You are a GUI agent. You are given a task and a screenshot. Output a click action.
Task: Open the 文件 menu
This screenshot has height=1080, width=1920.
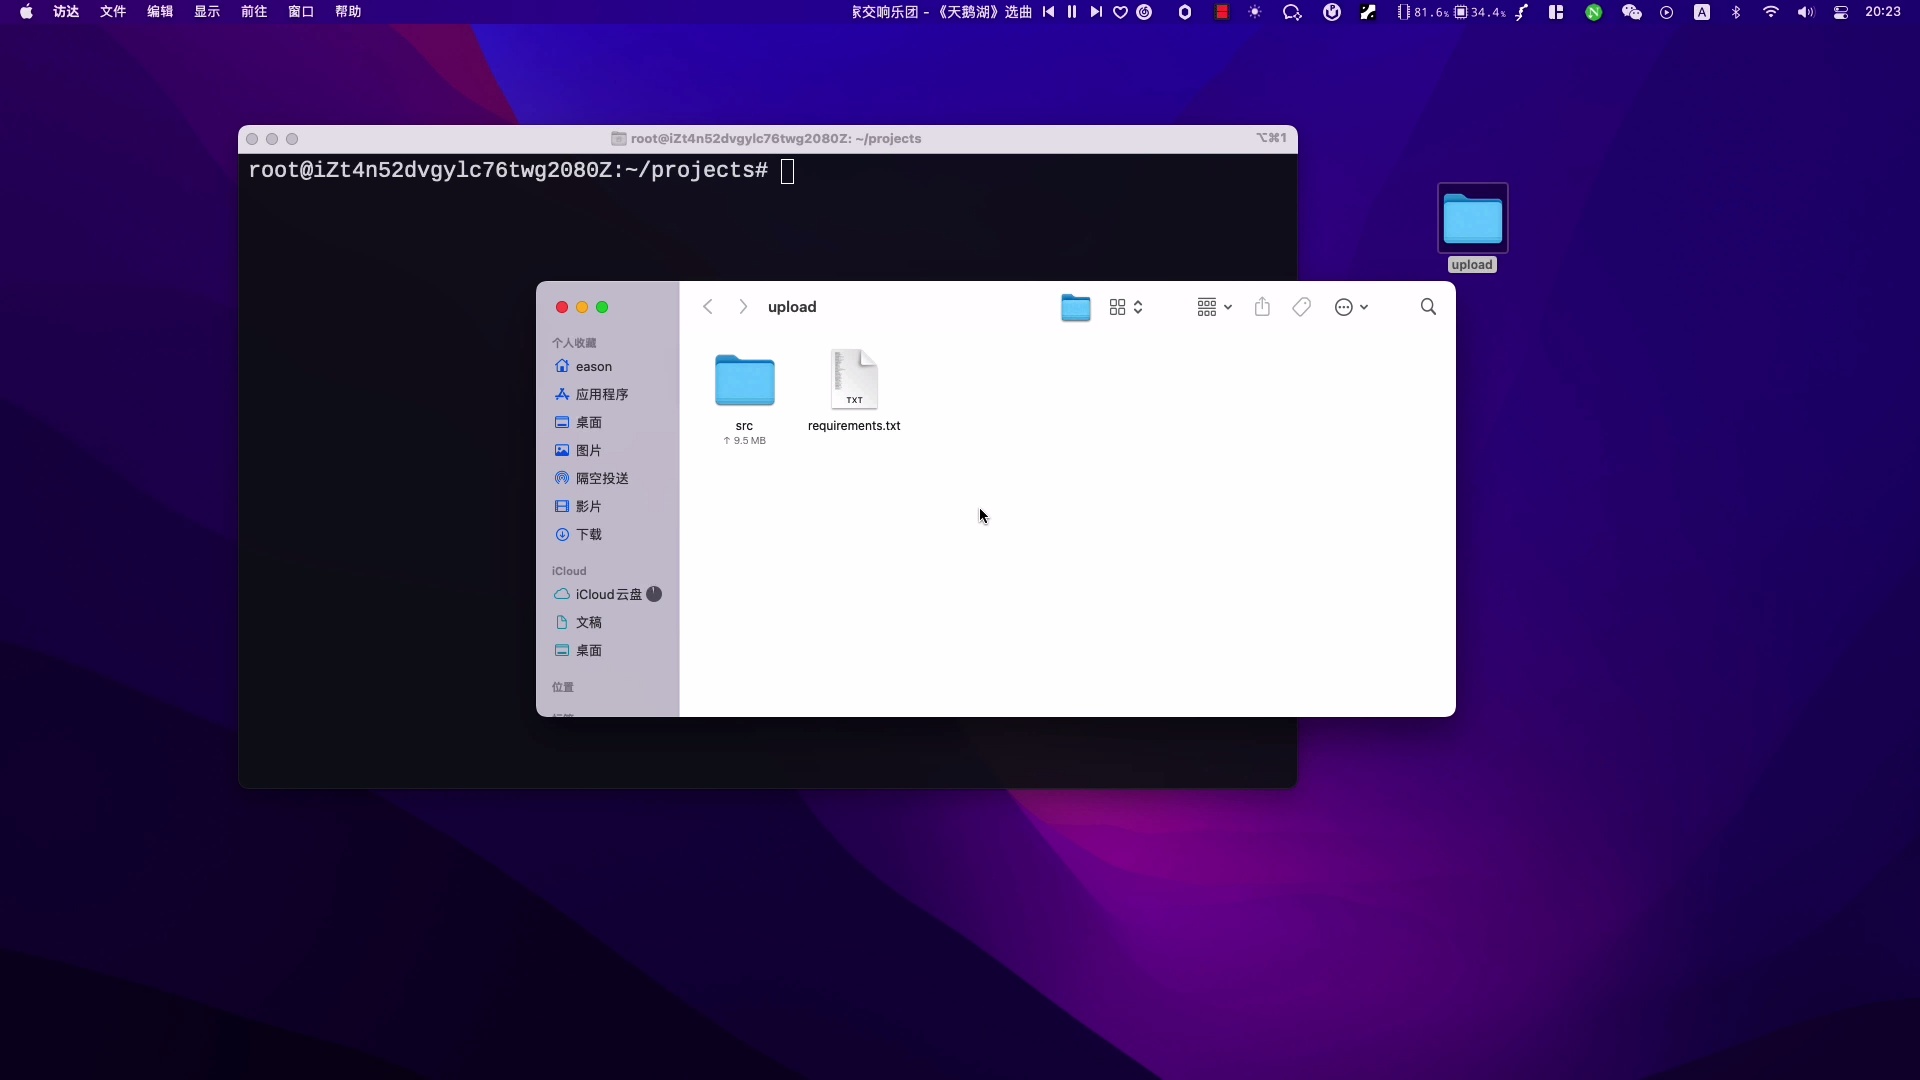[x=113, y=12]
